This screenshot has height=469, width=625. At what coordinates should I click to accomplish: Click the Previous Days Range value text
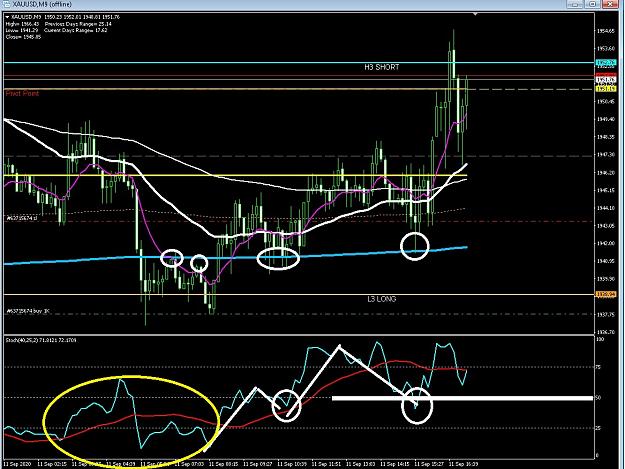tap(78, 24)
